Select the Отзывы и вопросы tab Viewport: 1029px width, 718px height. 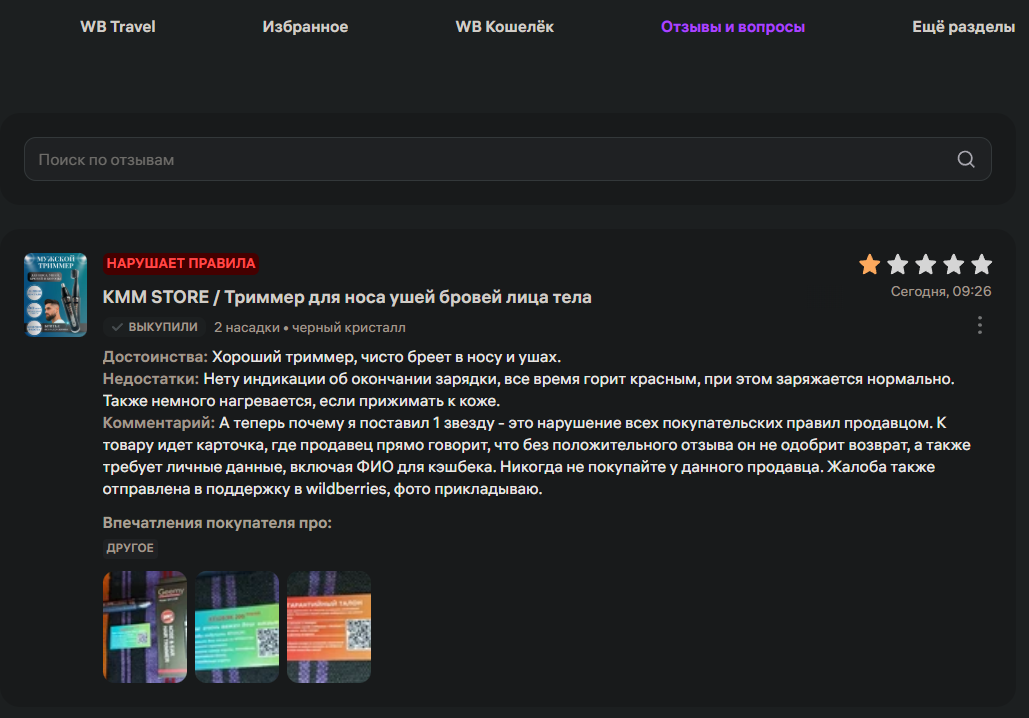(732, 27)
